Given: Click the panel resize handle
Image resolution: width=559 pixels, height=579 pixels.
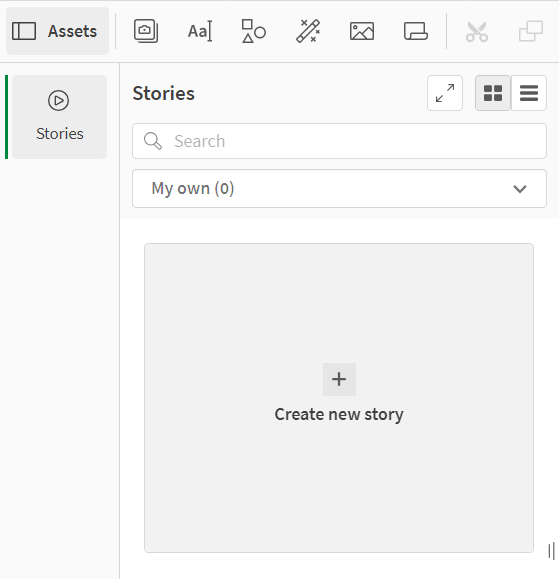Looking at the screenshot, I should point(552,551).
